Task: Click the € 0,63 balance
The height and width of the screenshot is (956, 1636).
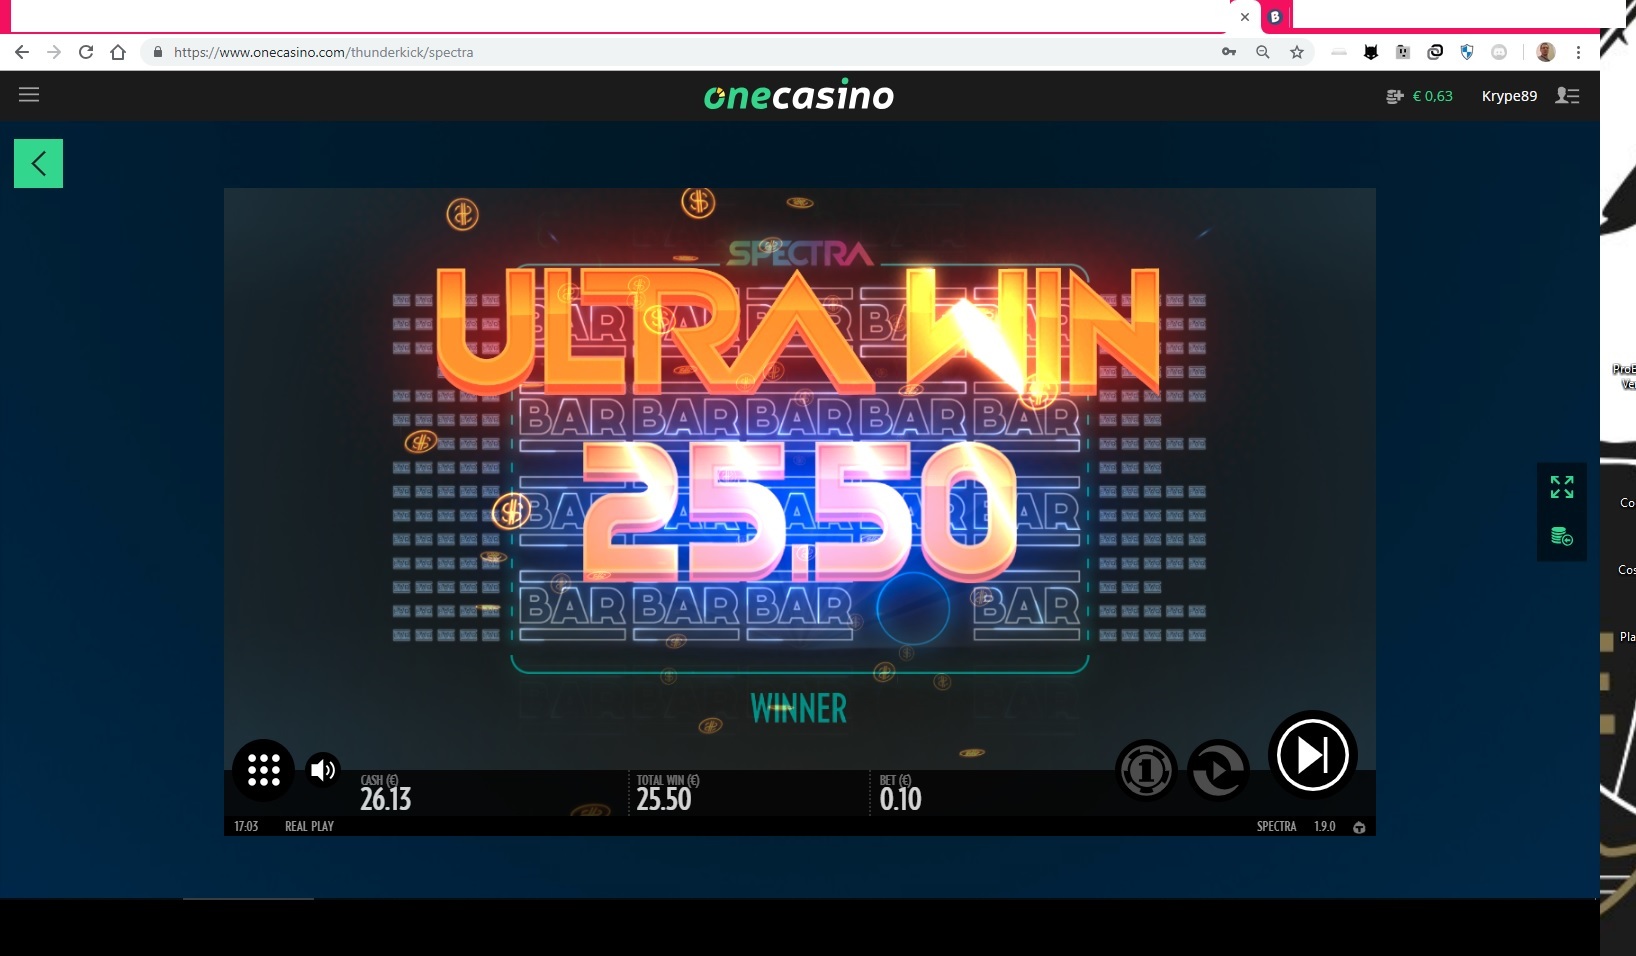Action: pos(1432,96)
